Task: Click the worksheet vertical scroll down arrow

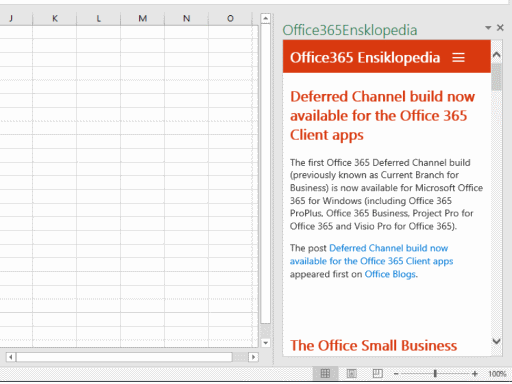Action: pyautogui.click(x=265, y=343)
